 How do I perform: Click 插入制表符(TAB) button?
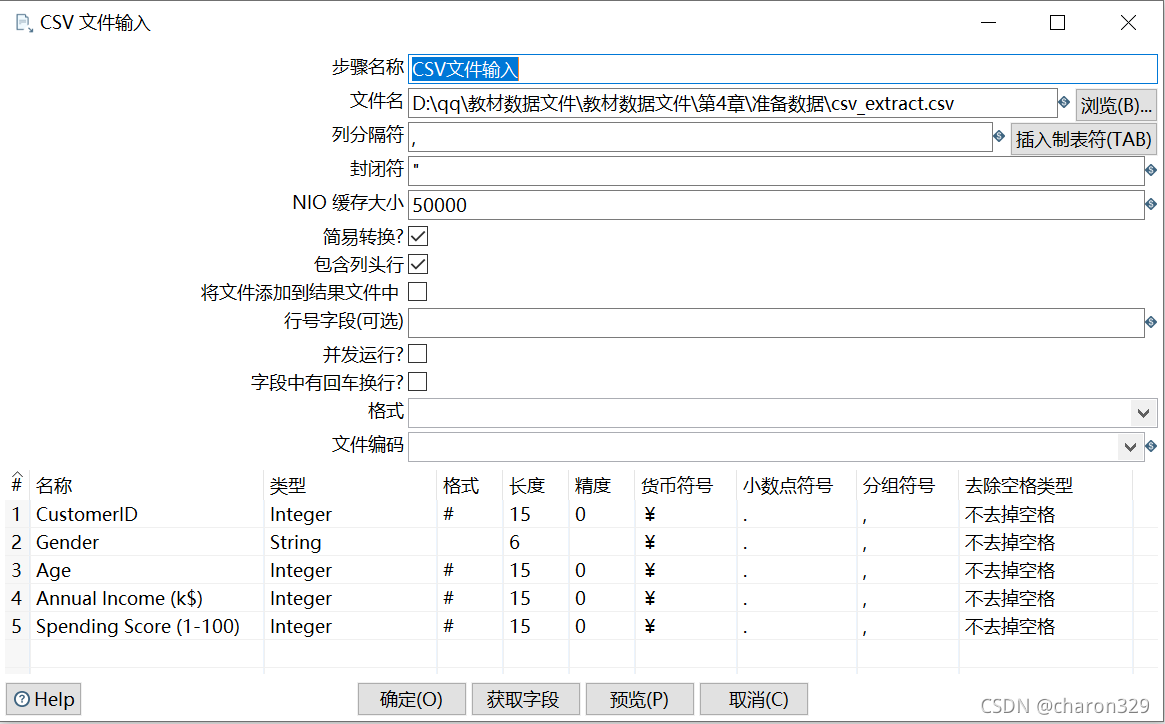point(1083,138)
